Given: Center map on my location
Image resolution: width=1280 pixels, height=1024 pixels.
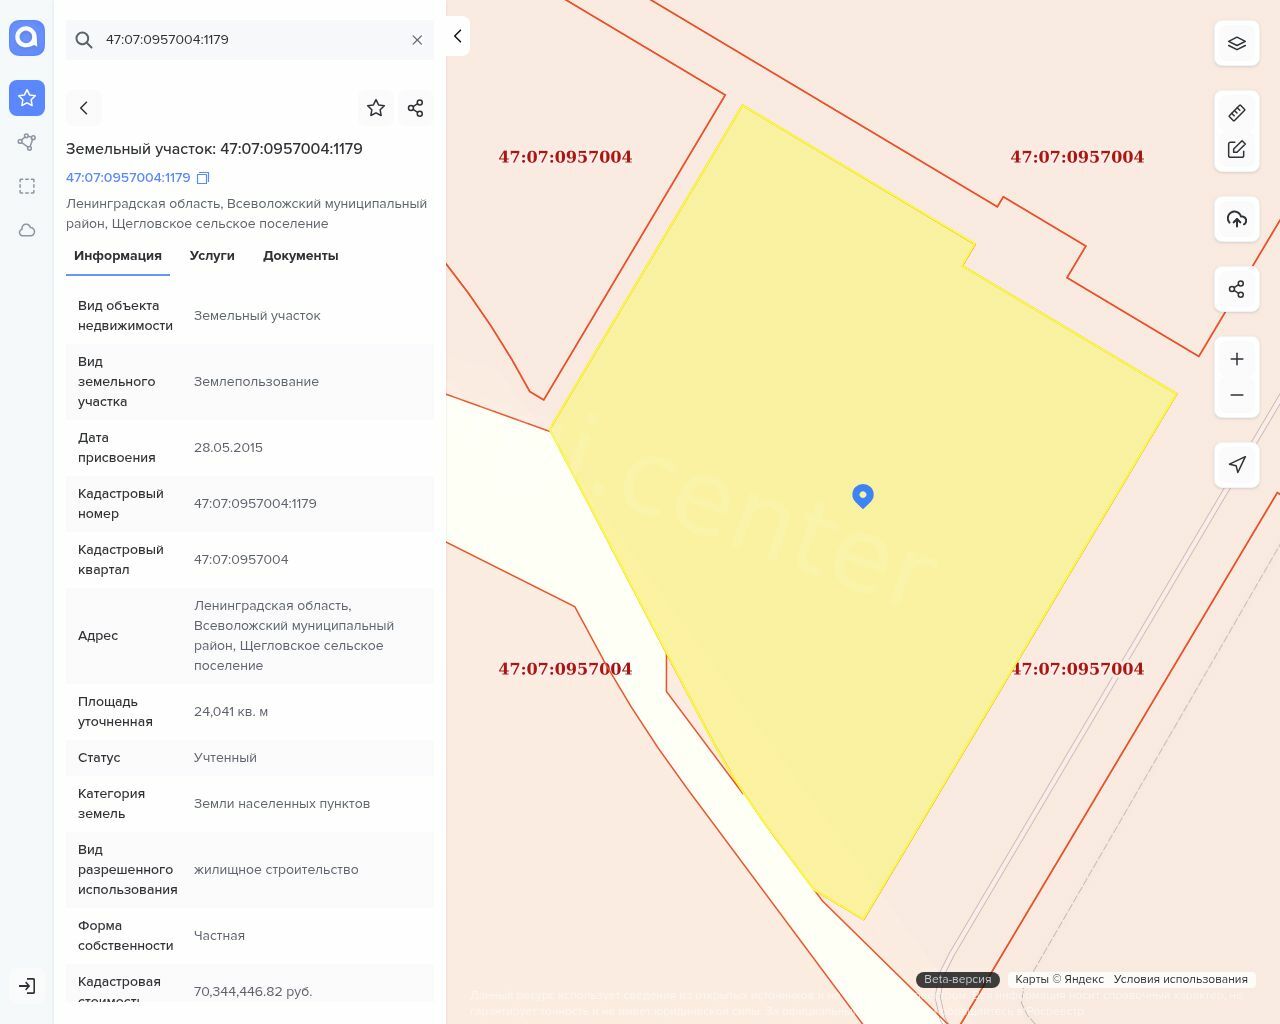Looking at the screenshot, I should [1237, 465].
